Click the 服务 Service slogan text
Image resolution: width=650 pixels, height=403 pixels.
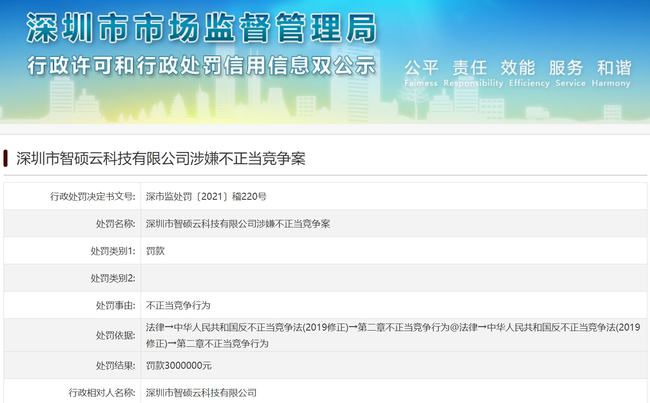pyautogui.click(x=570, y=73)
